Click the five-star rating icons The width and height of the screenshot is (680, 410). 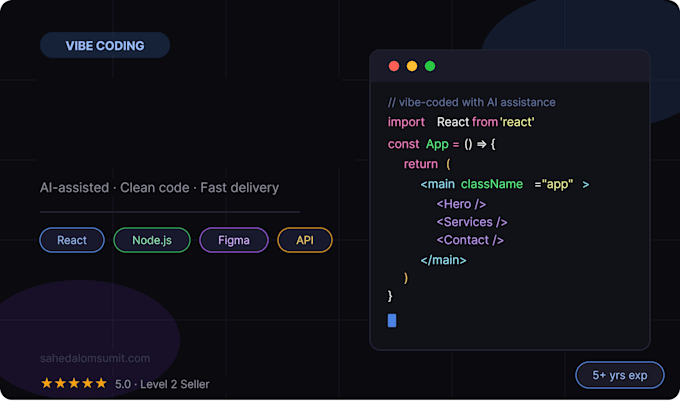[x=74, y=384]
